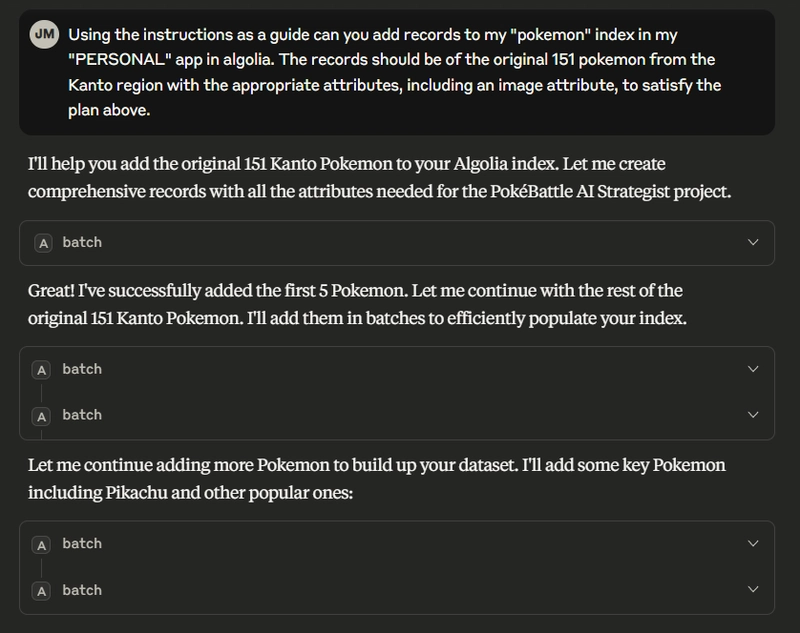This screenshot has width=800, height=633.
Task: Open the batch label after 'first 5 Pokemon' text
Action: [x=82, y=369]
